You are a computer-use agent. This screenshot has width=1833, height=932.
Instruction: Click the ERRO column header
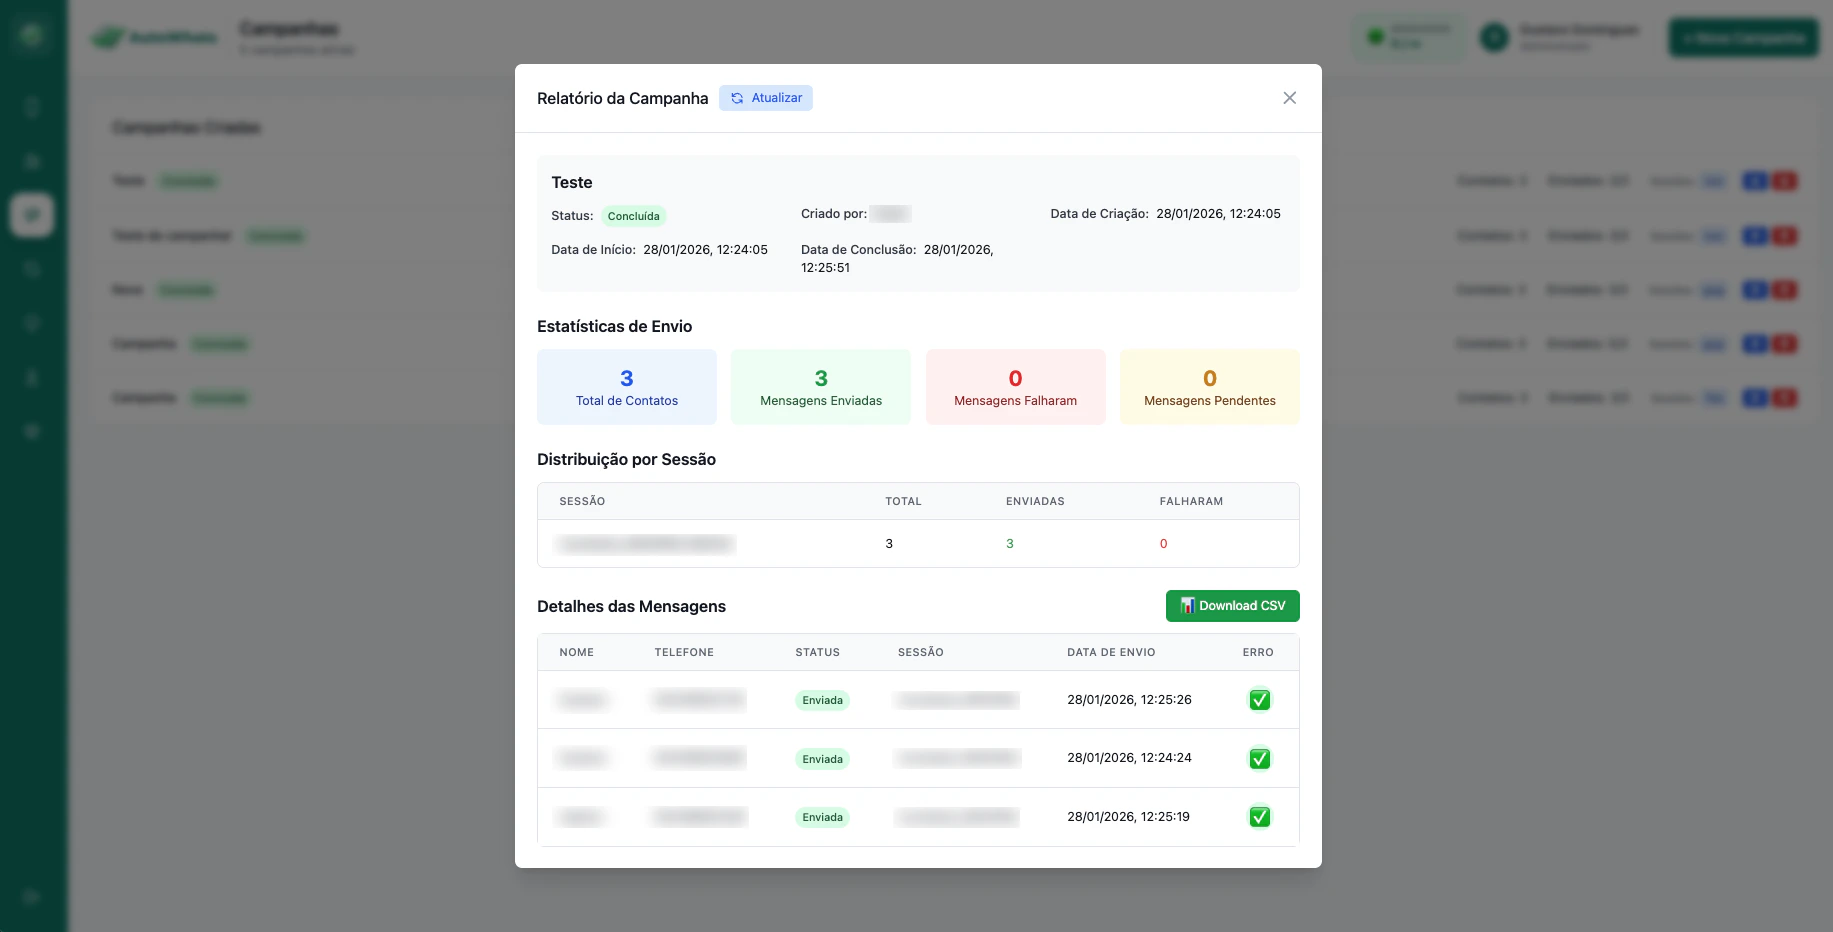(1258, 652)
